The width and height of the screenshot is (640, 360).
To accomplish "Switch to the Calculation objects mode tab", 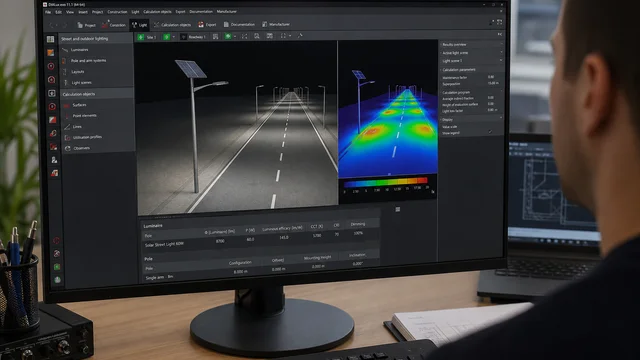I will pos(172,25).
